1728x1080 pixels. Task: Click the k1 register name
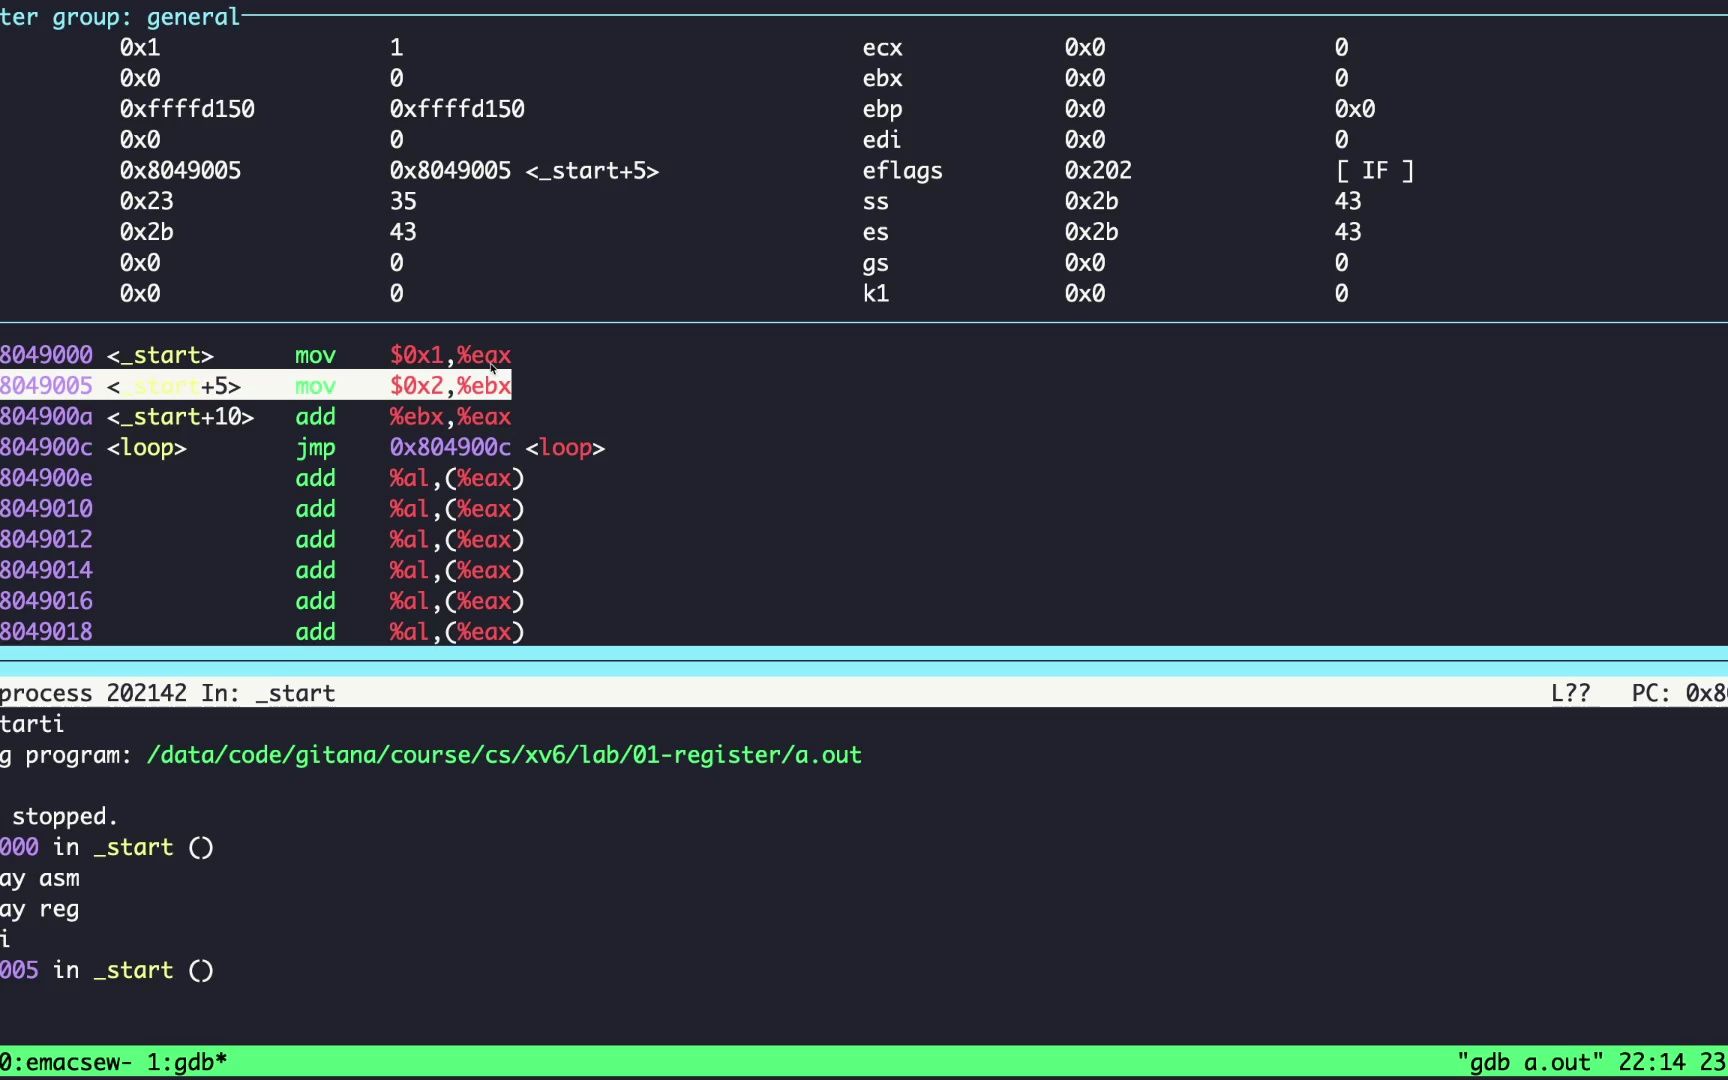pyautogui.click(x=875, y=294)
